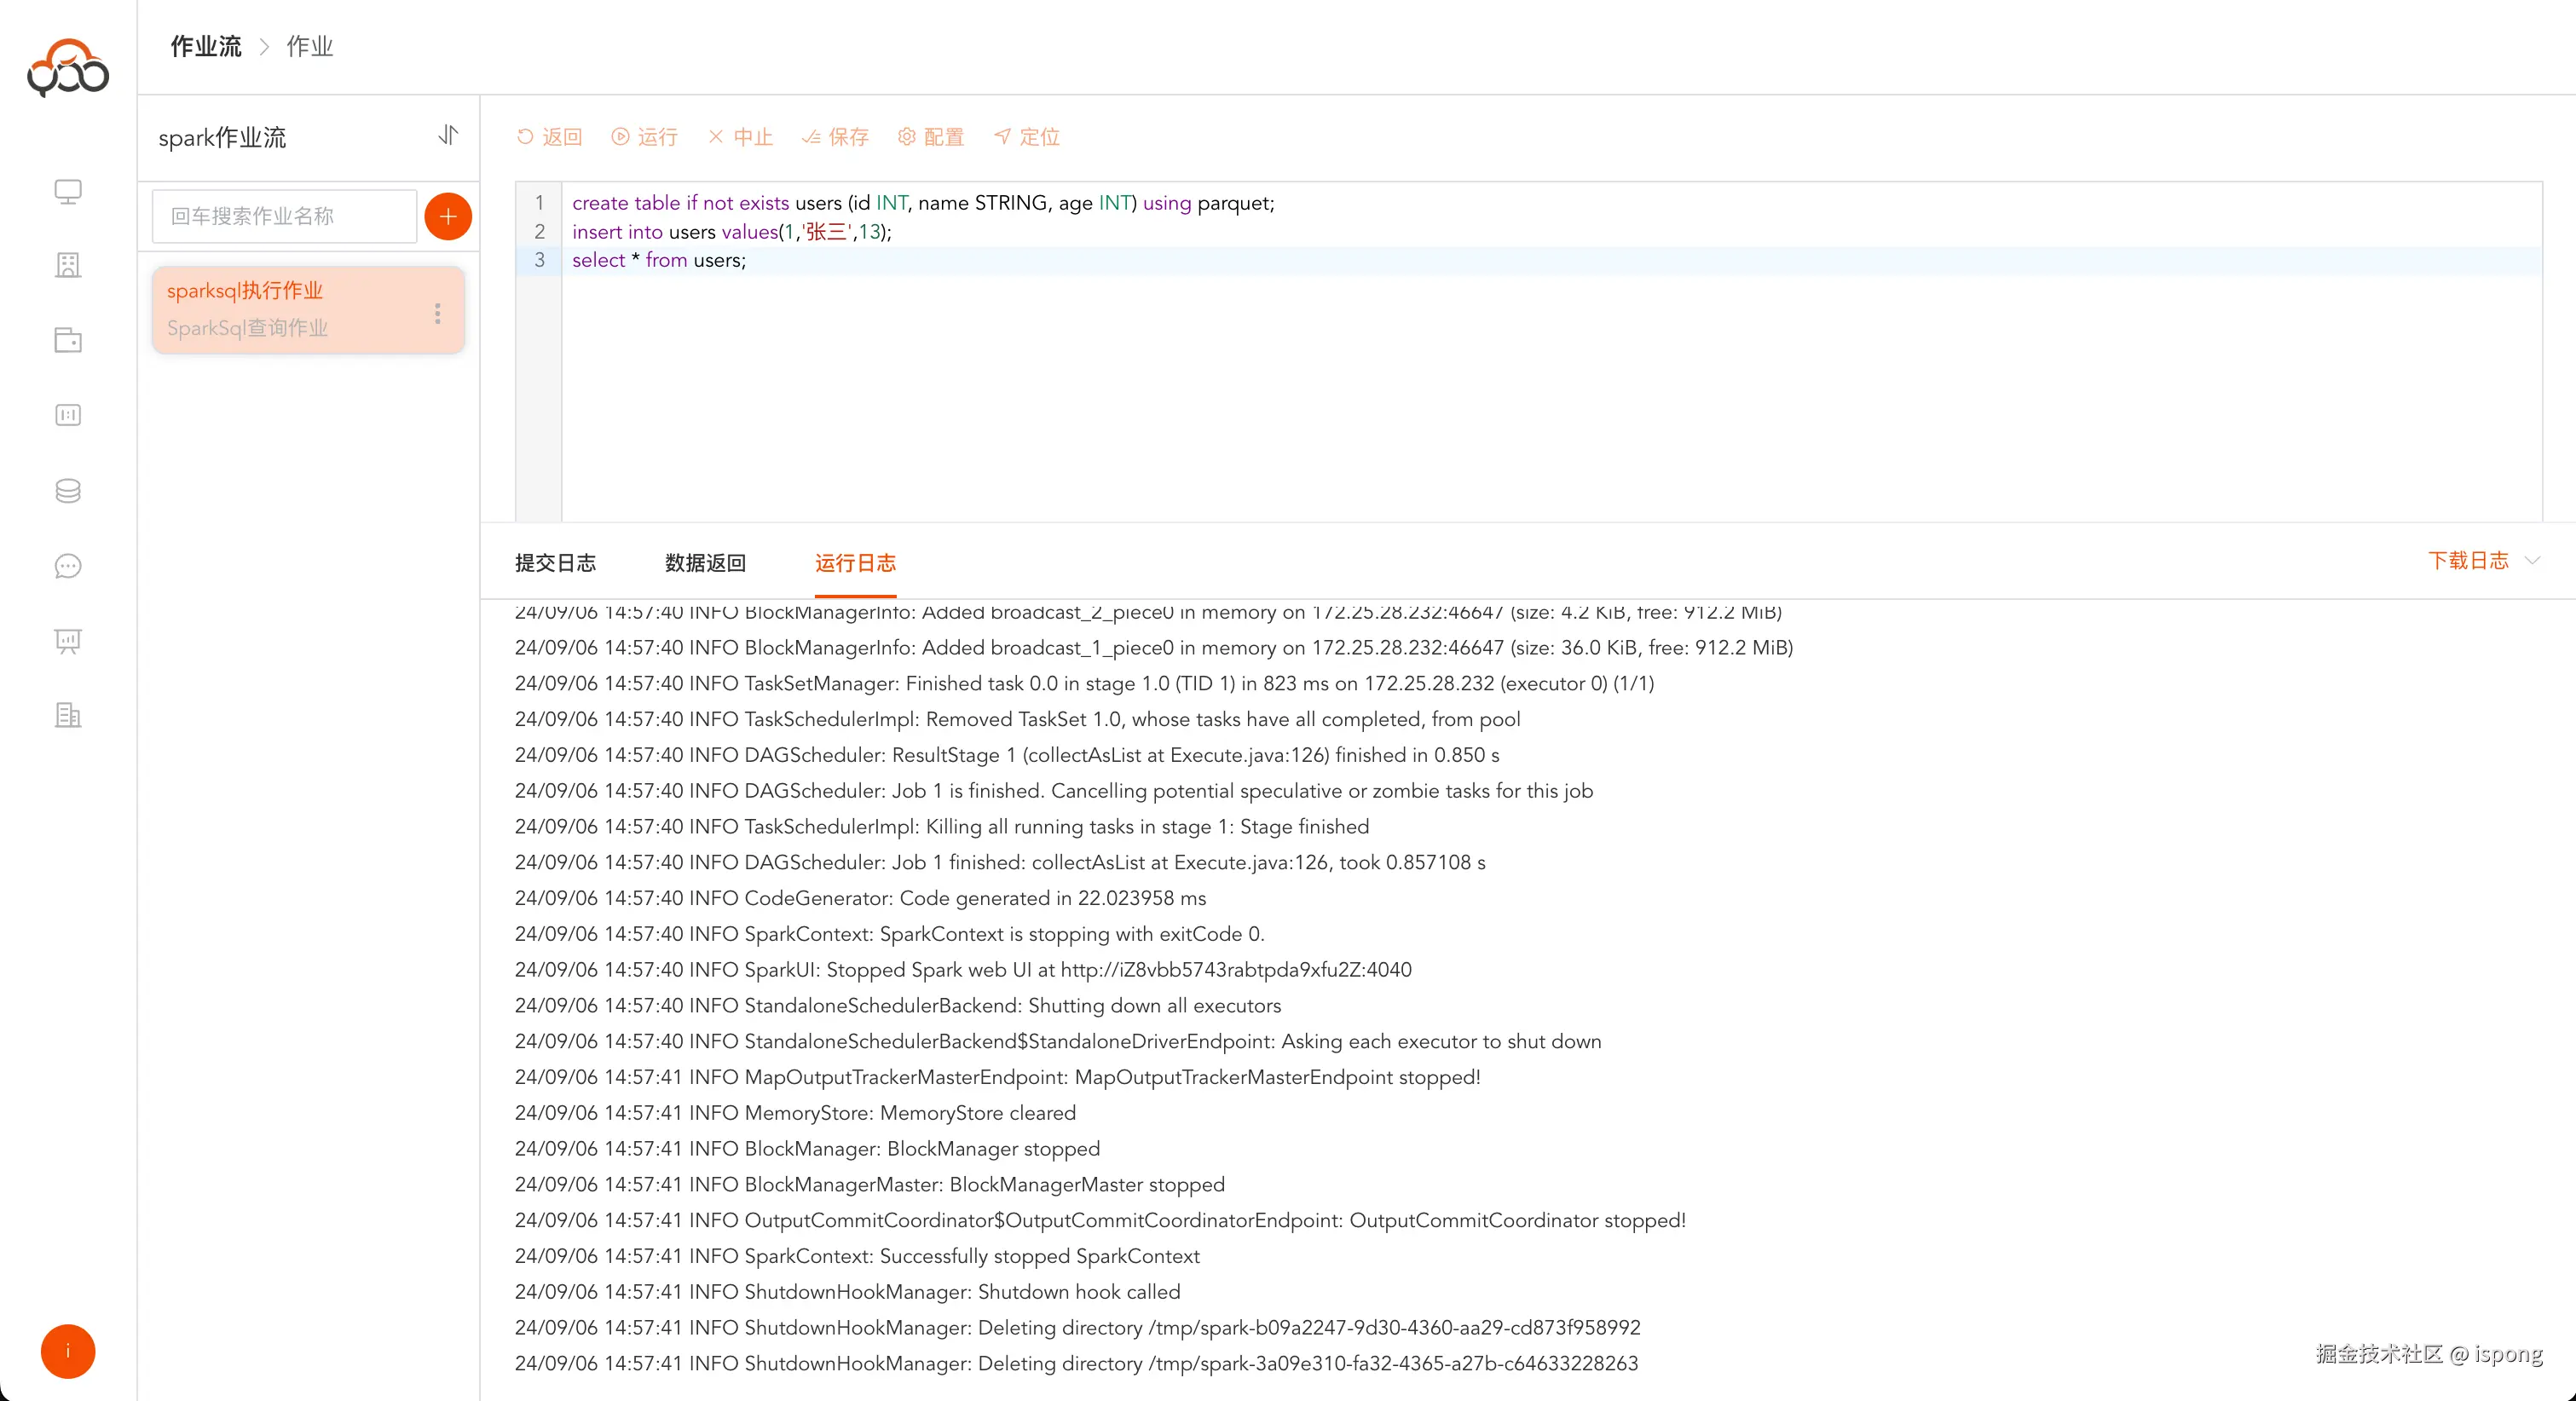Viewport: 2576px width, 1401px height.
Task: Click the orange user avatar button
Action: pos(68,1351)
